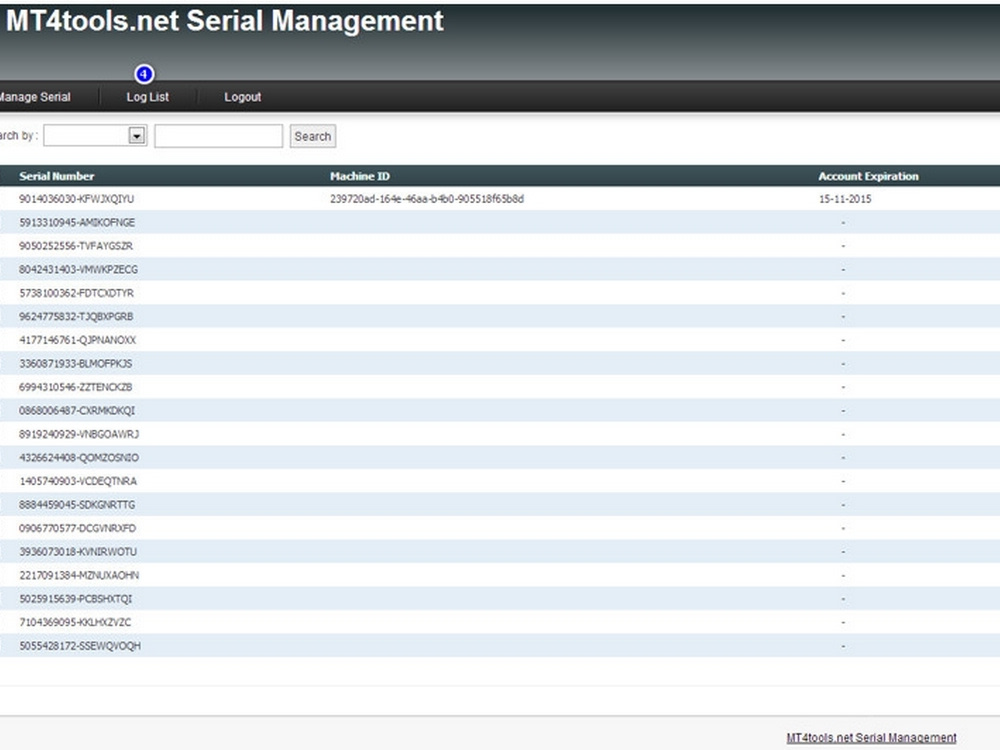
Task: Open the Manage Serial menu item
Action: 34,97
